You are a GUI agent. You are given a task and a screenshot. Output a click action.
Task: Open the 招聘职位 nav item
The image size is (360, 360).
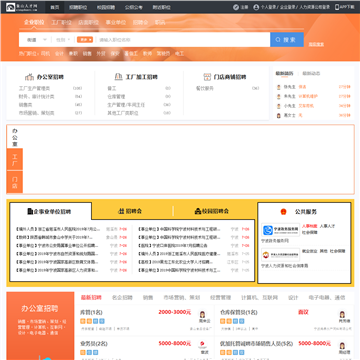pyautogui.click(x=77, y=7)
